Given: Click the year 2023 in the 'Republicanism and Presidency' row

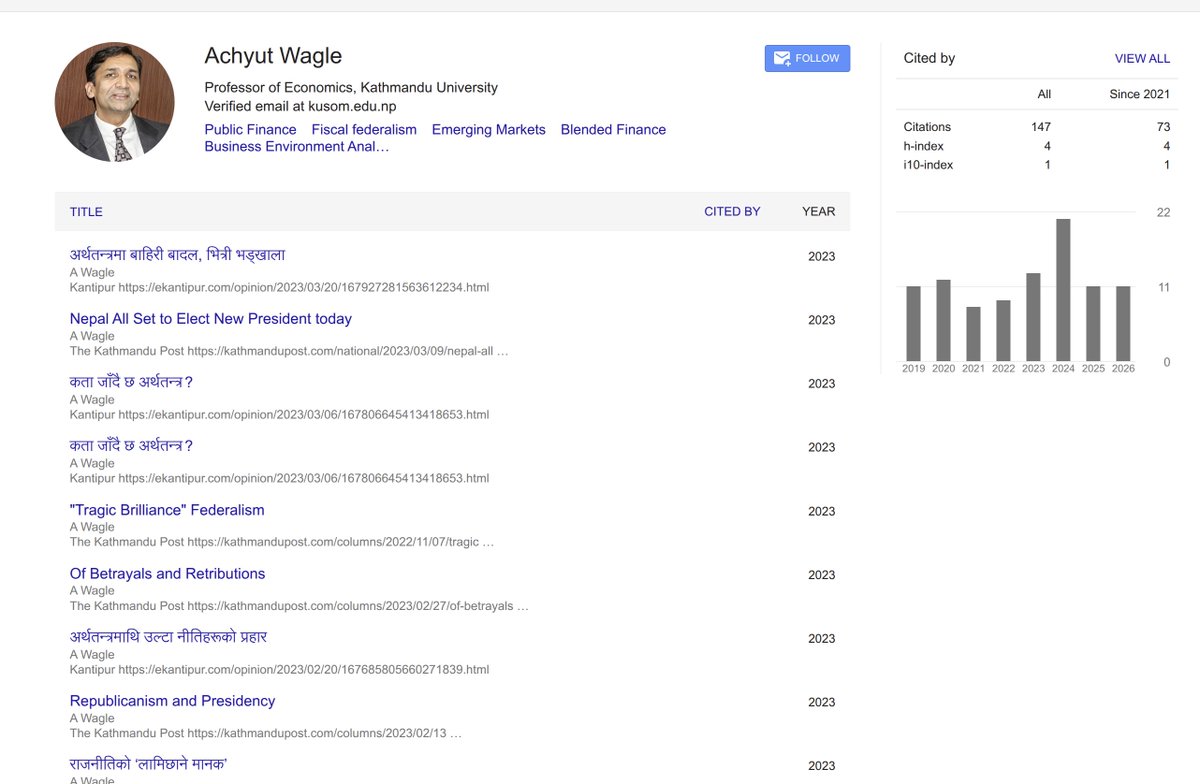Looking at the screenshot, I should (821, 702).
